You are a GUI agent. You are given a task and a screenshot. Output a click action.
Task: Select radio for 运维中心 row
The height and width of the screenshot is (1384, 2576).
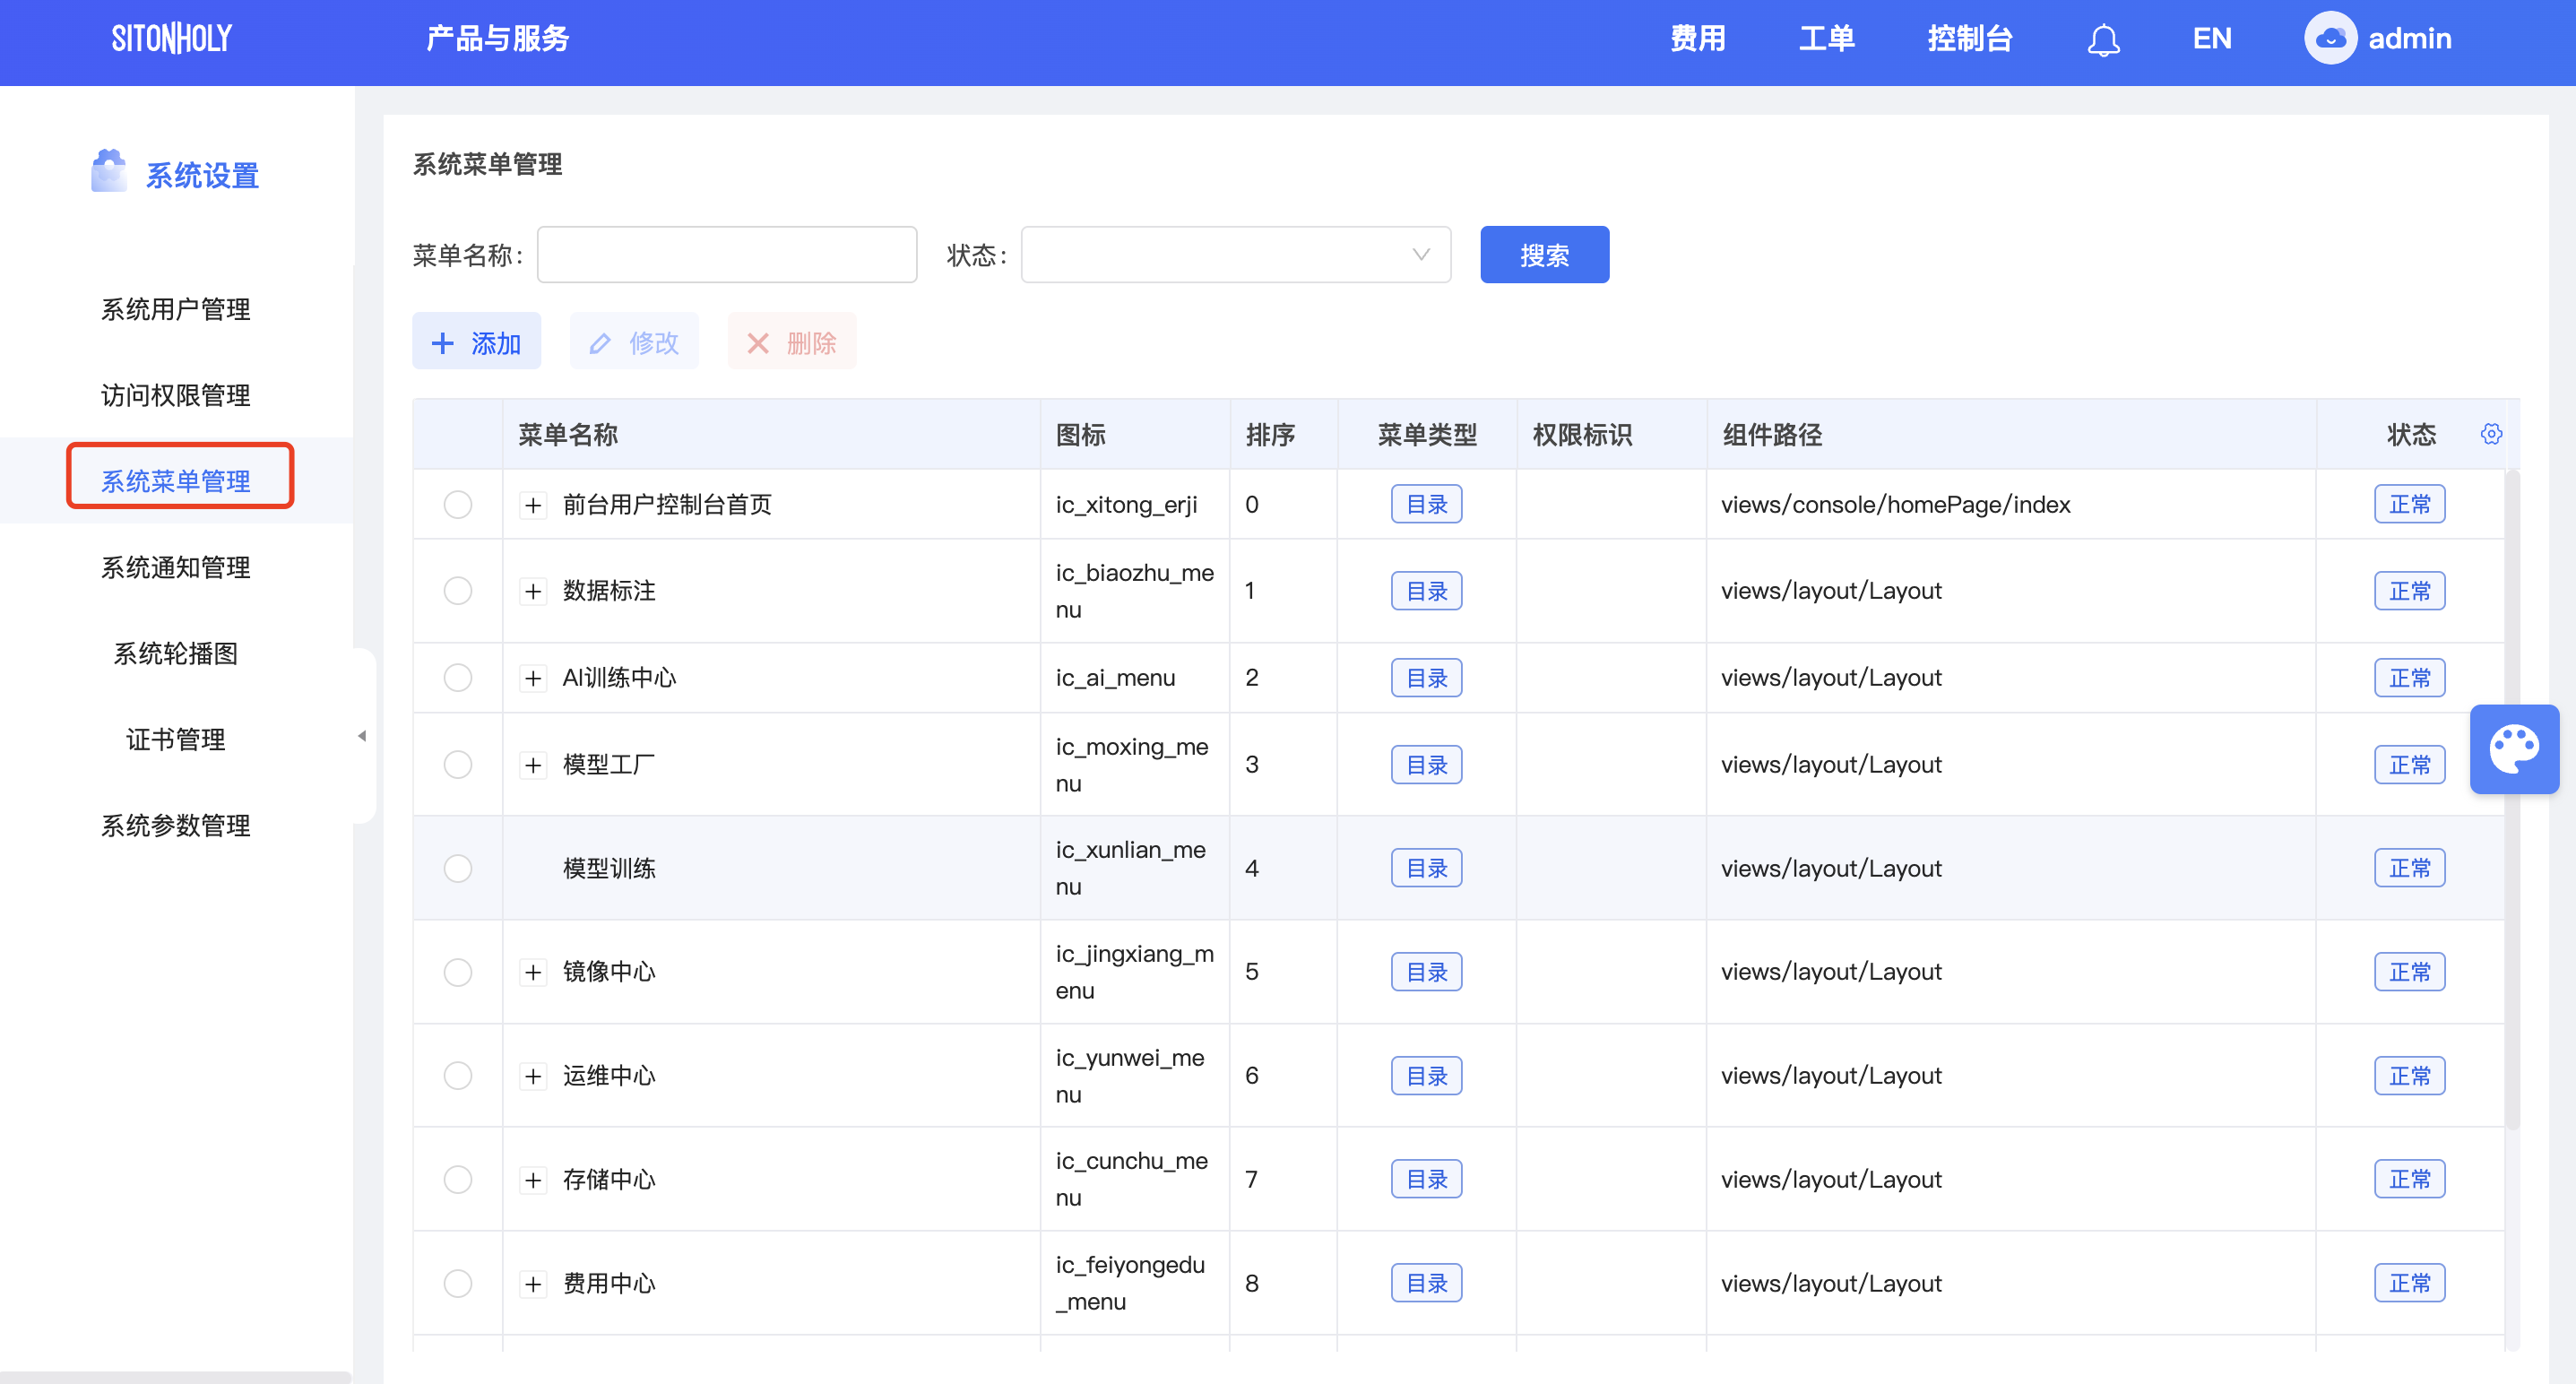coord(458,1076)
